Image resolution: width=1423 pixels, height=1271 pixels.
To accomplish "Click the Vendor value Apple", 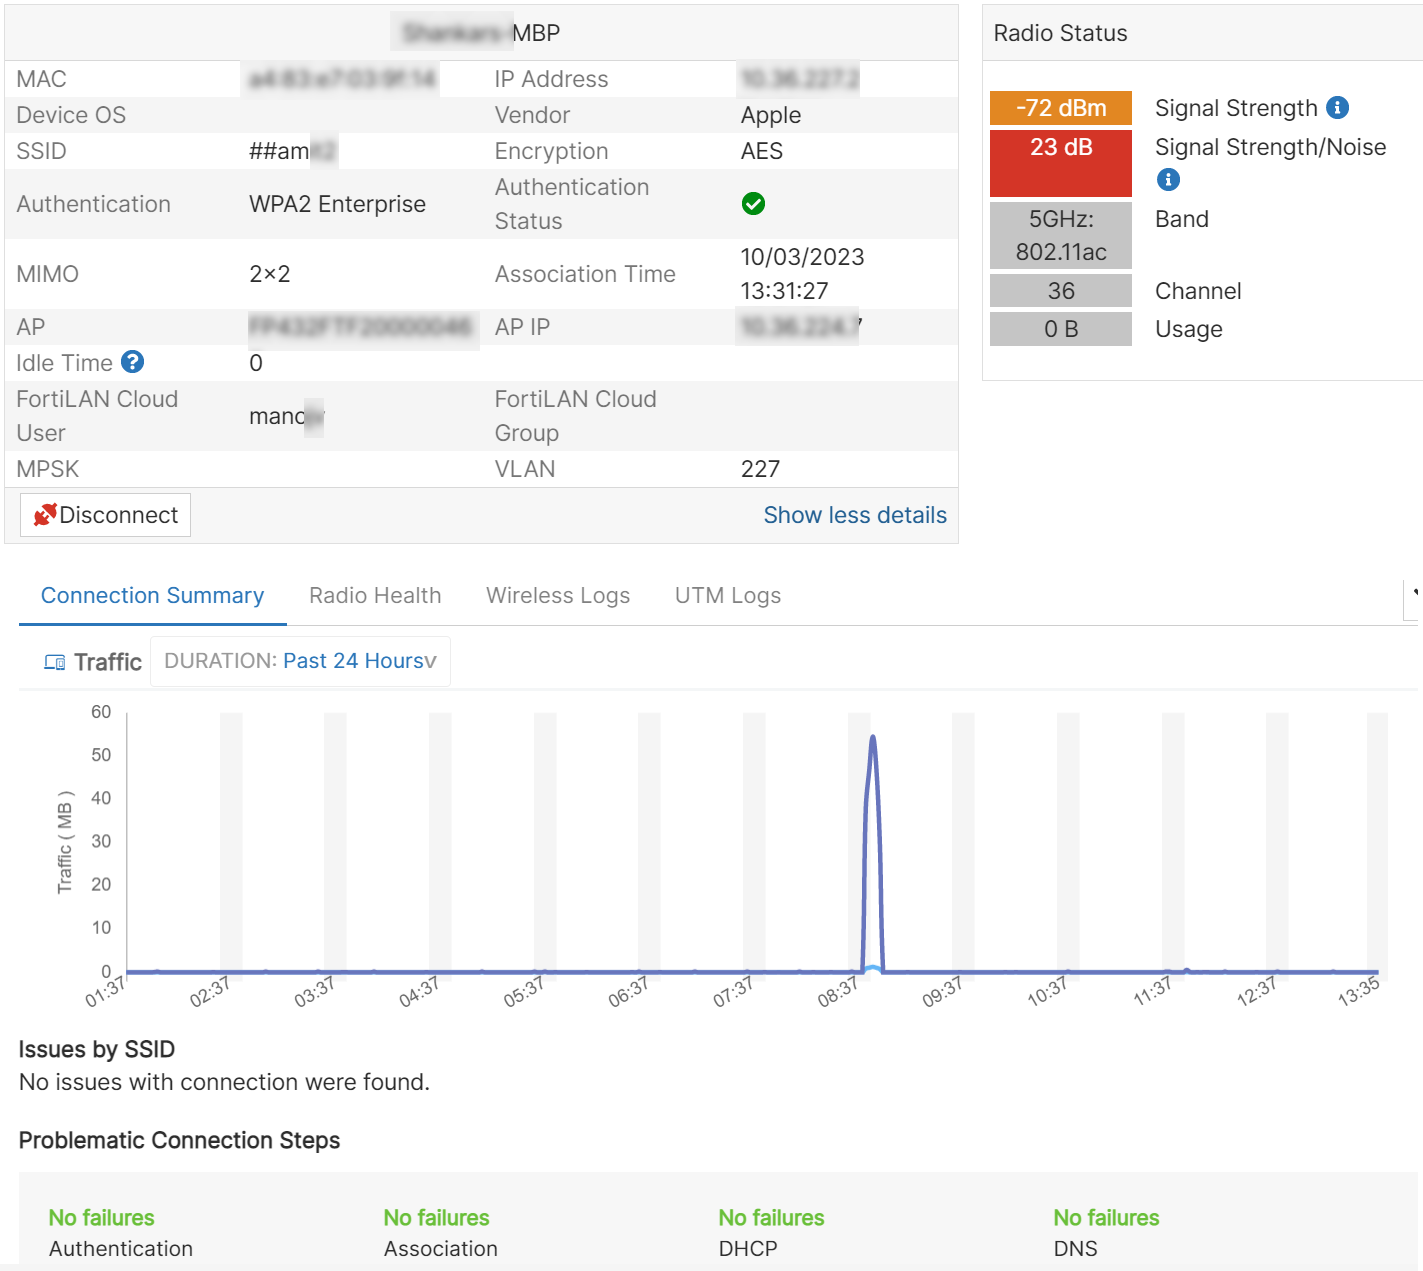I will 771,115.
